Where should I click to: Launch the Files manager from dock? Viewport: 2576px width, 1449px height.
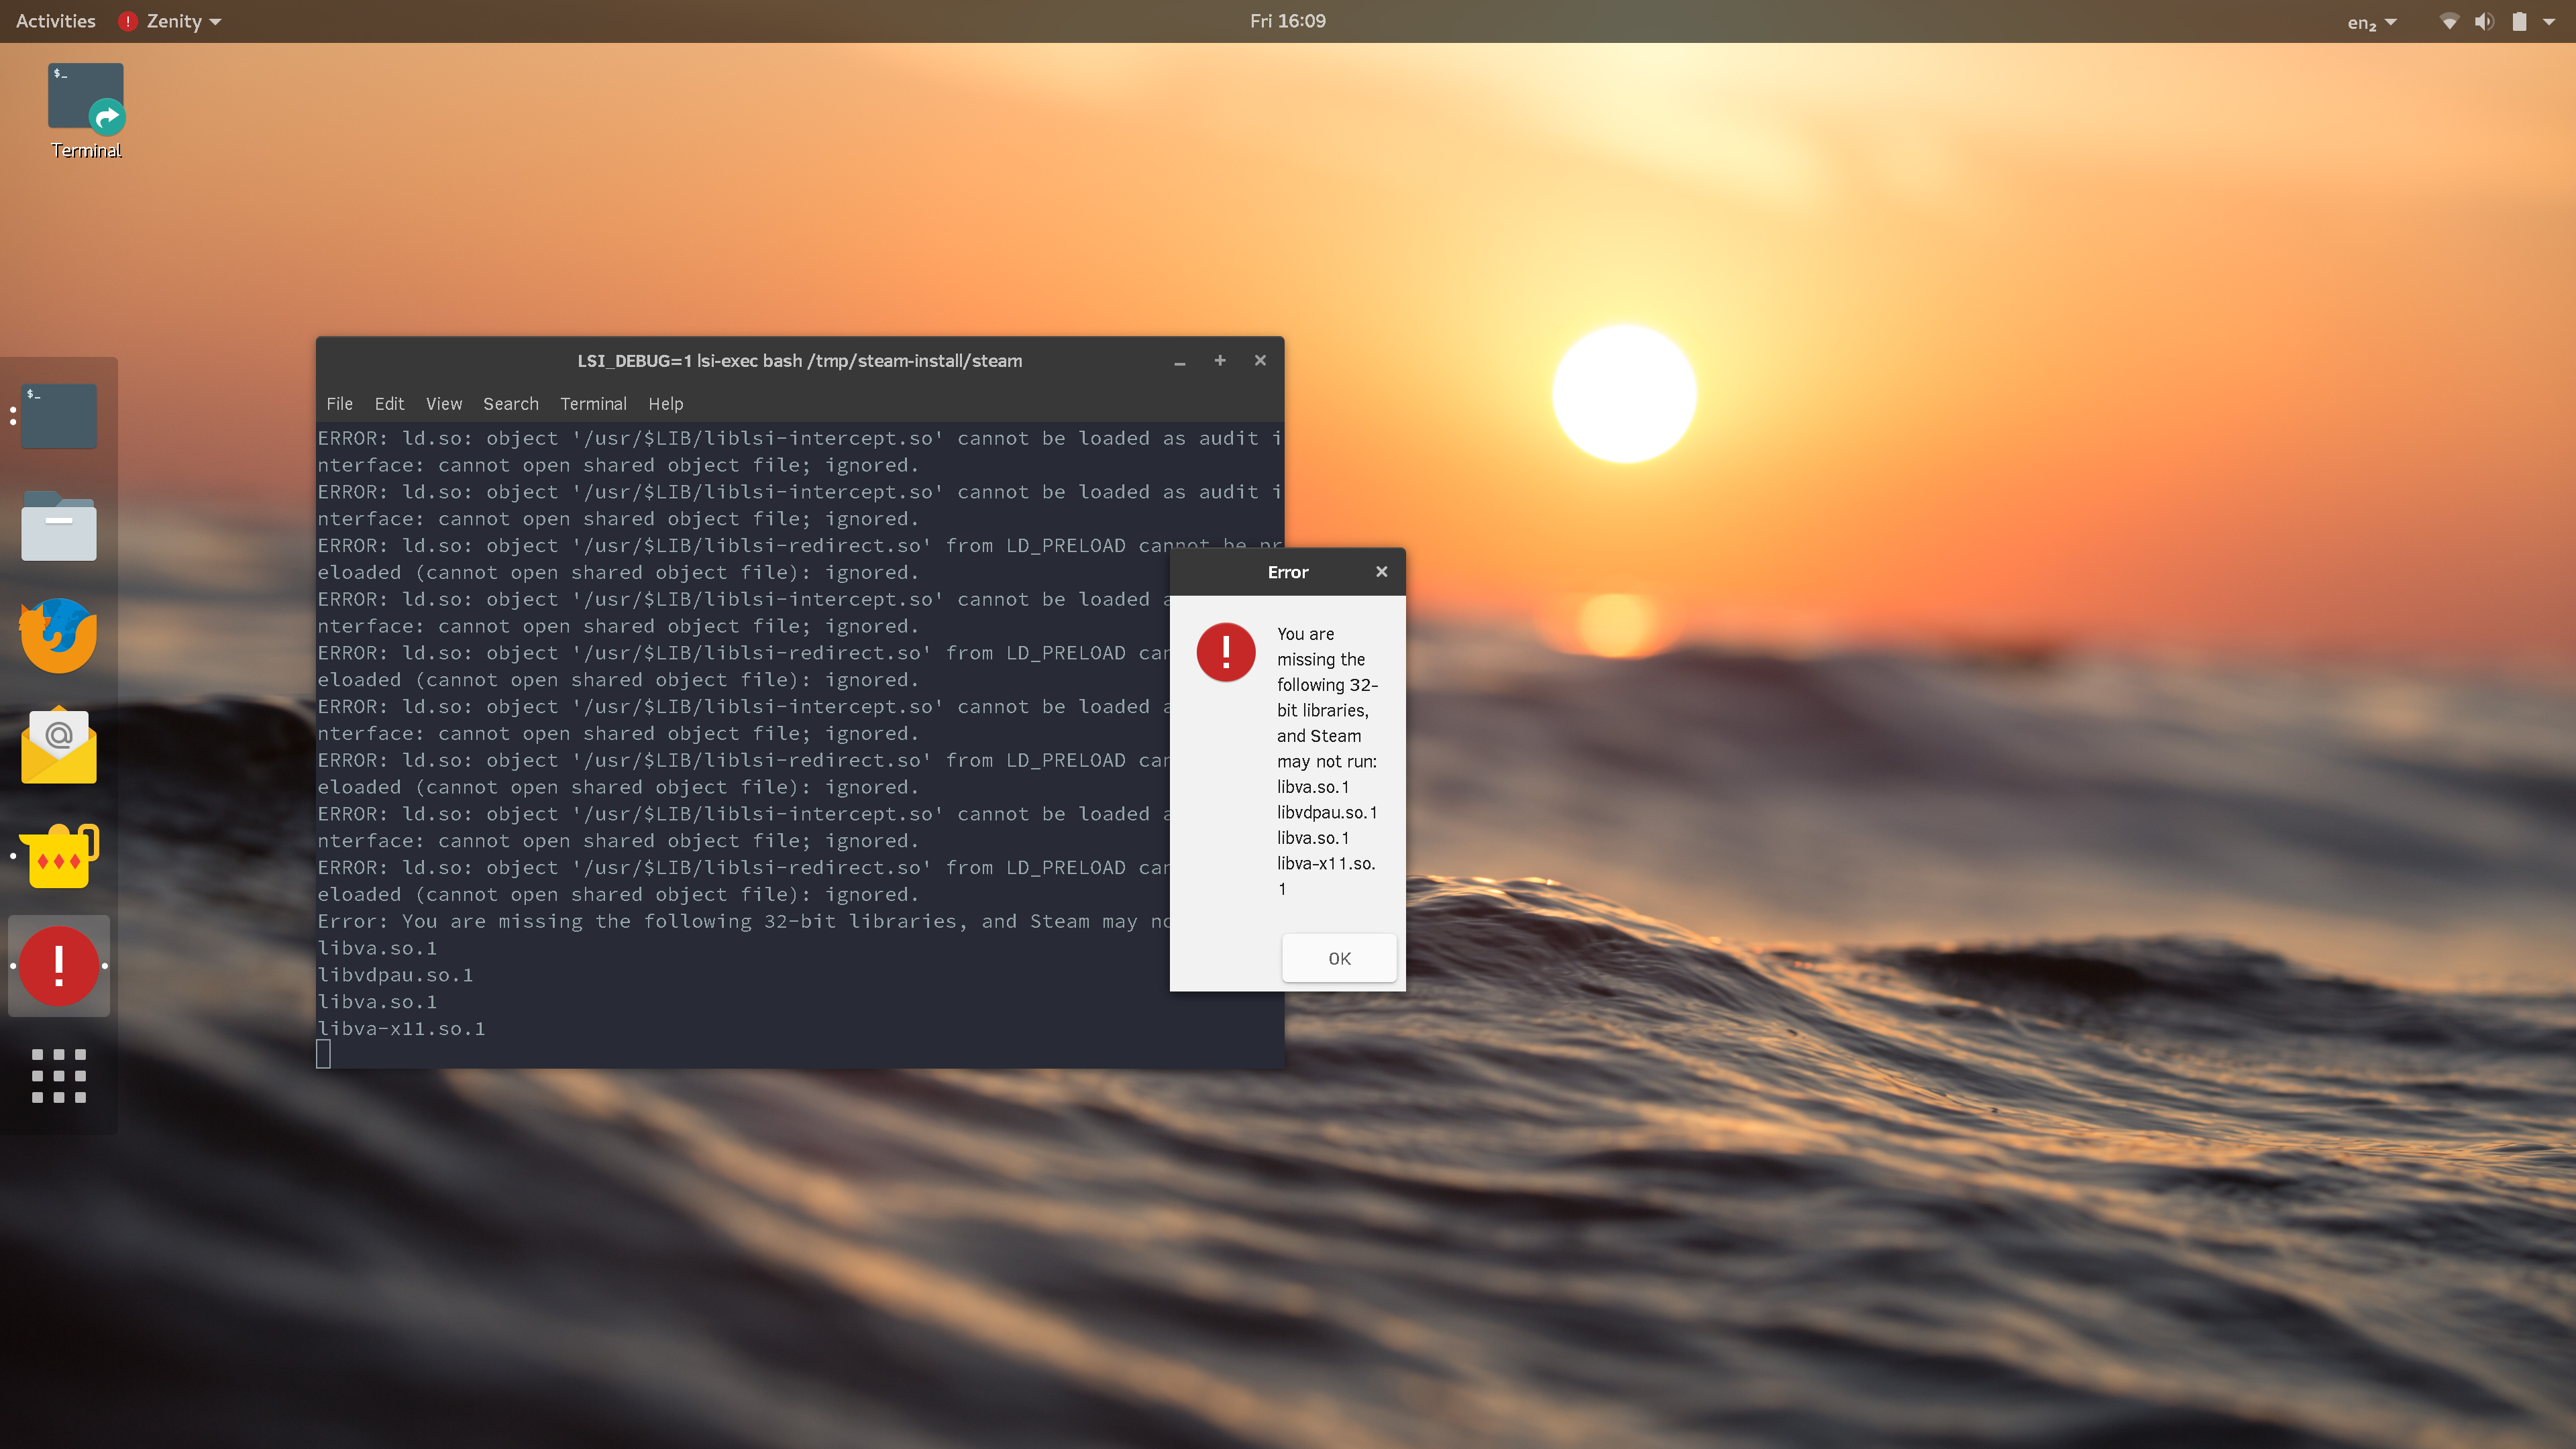click(59, 526)
